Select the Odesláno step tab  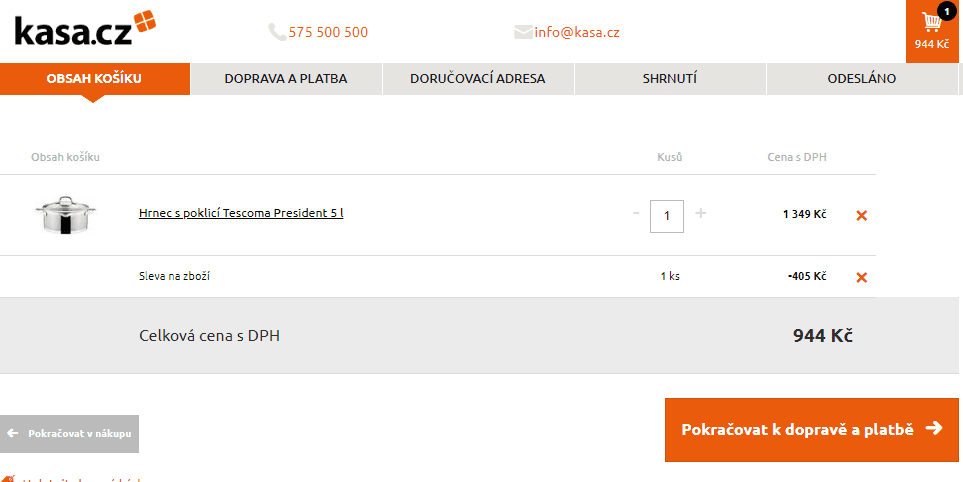click(x=862, y=79)
